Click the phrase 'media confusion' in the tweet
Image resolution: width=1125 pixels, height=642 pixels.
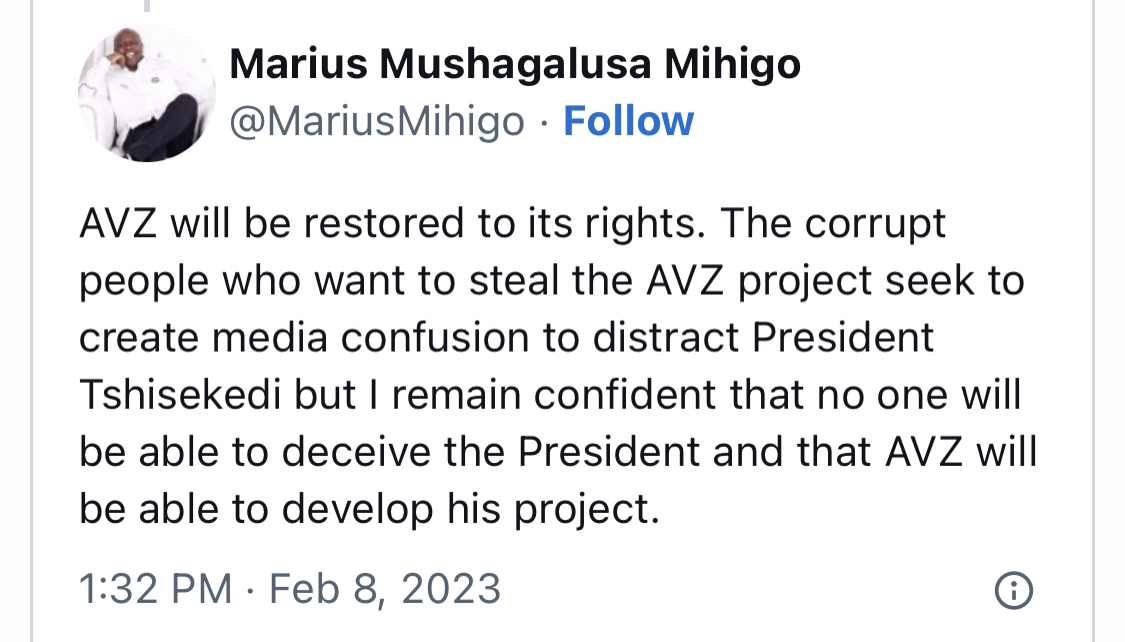pos(377,337)
